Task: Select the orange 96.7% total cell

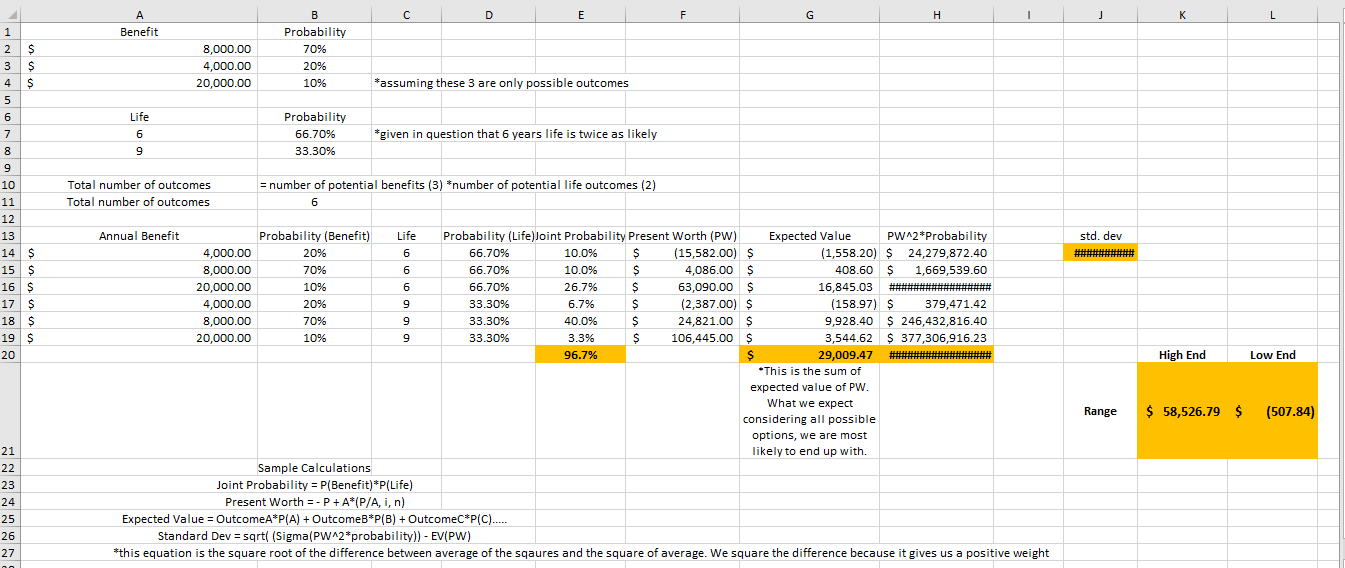Action: coord(580,355)
